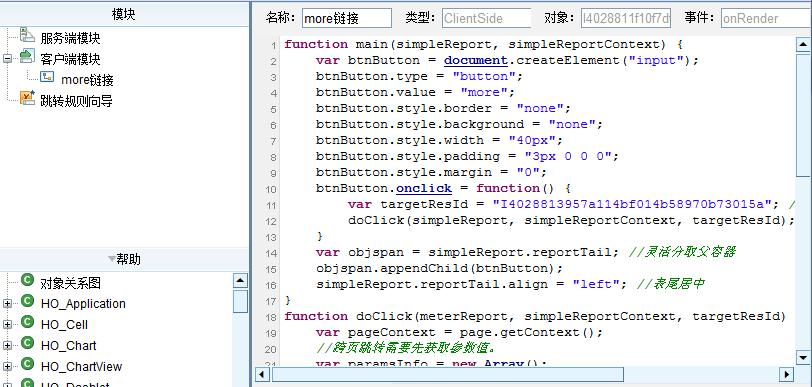The image size is (812, 387).
Task: Expand the HO_Cell node
Action: tap(7, 325)
